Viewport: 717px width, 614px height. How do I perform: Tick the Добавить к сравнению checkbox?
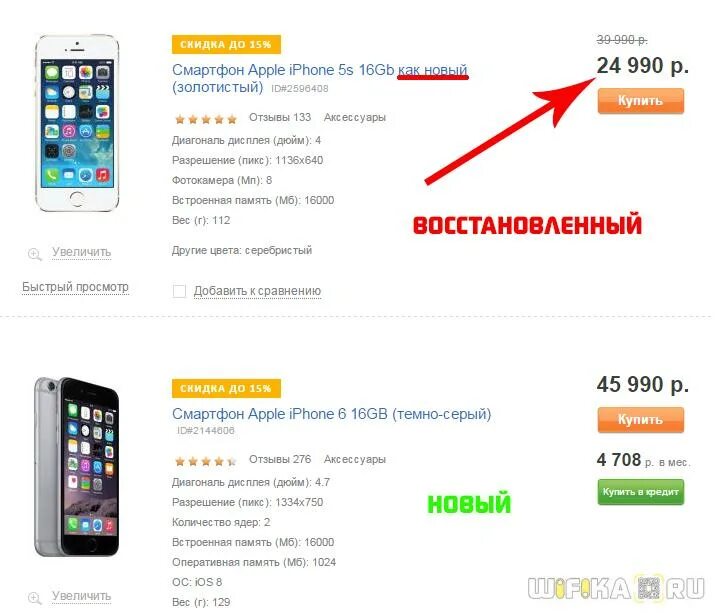(179, 291)
